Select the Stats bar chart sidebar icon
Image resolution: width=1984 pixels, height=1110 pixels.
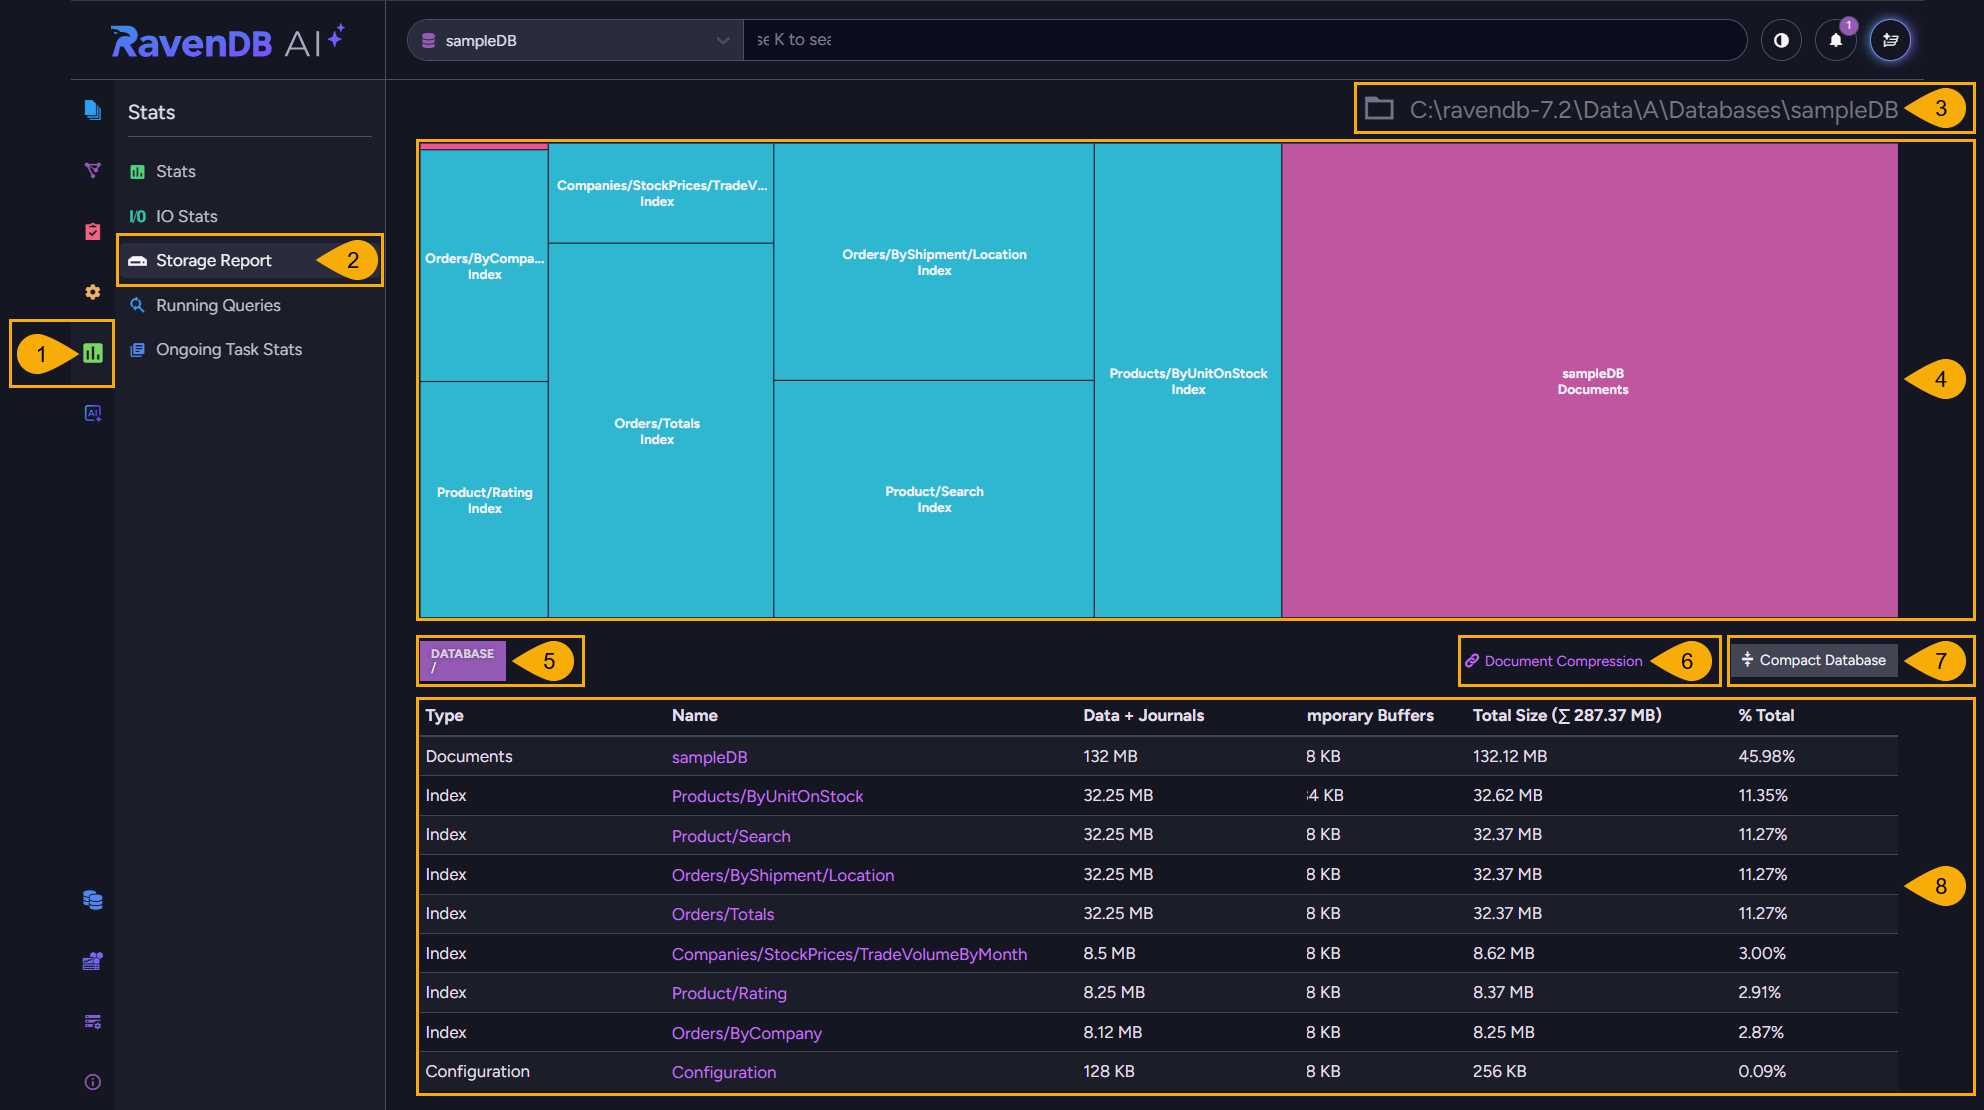pyautogui.click(x=93, y=353)
